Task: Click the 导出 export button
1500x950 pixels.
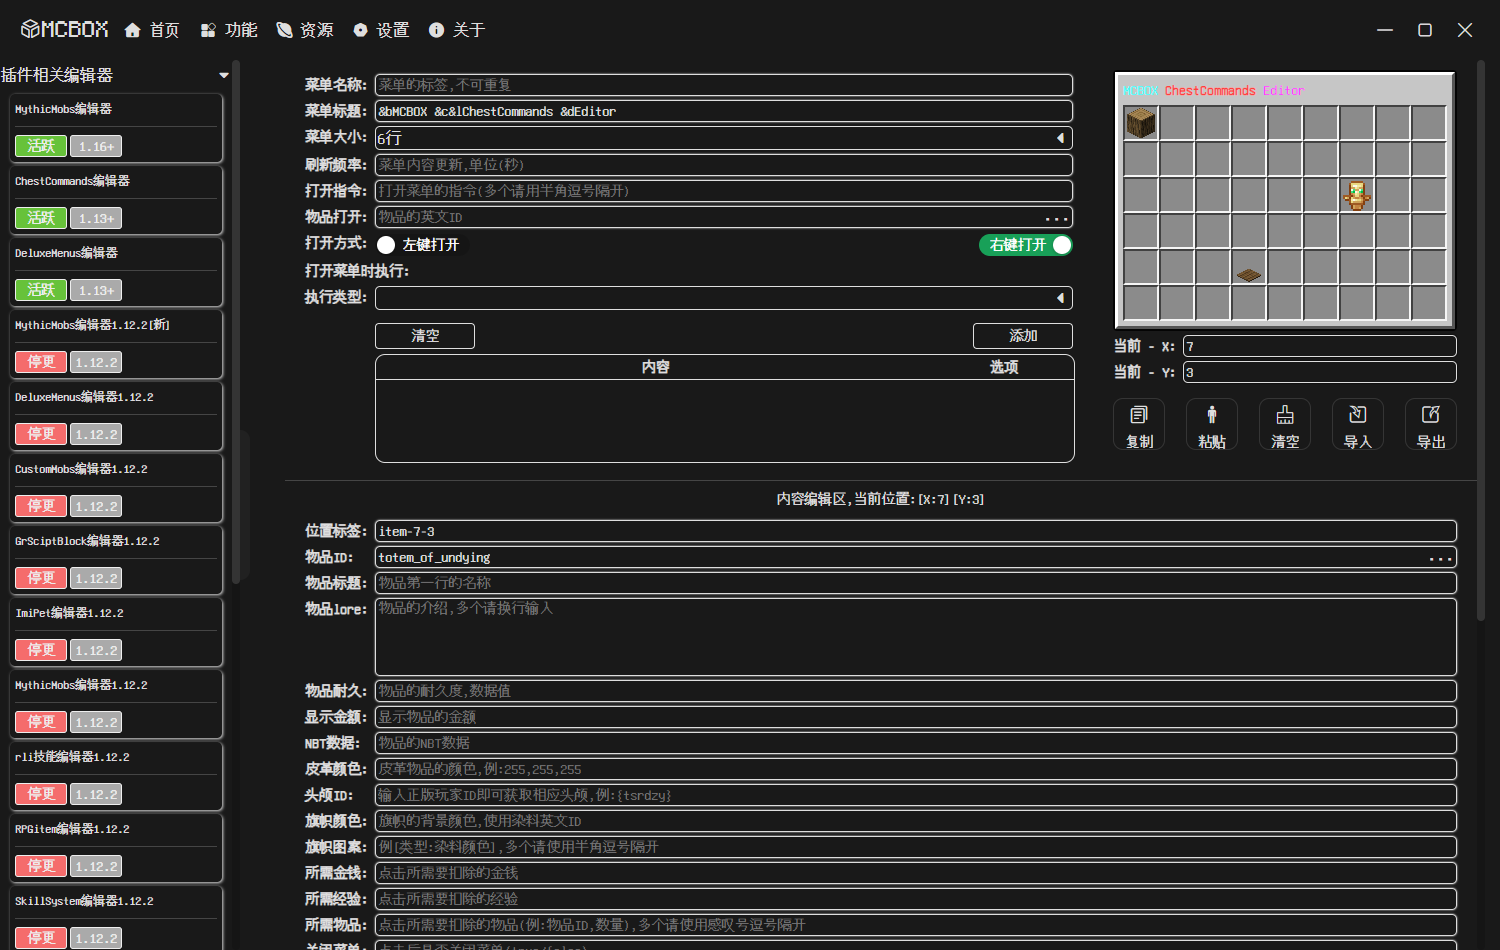Action: (1431, 425)
